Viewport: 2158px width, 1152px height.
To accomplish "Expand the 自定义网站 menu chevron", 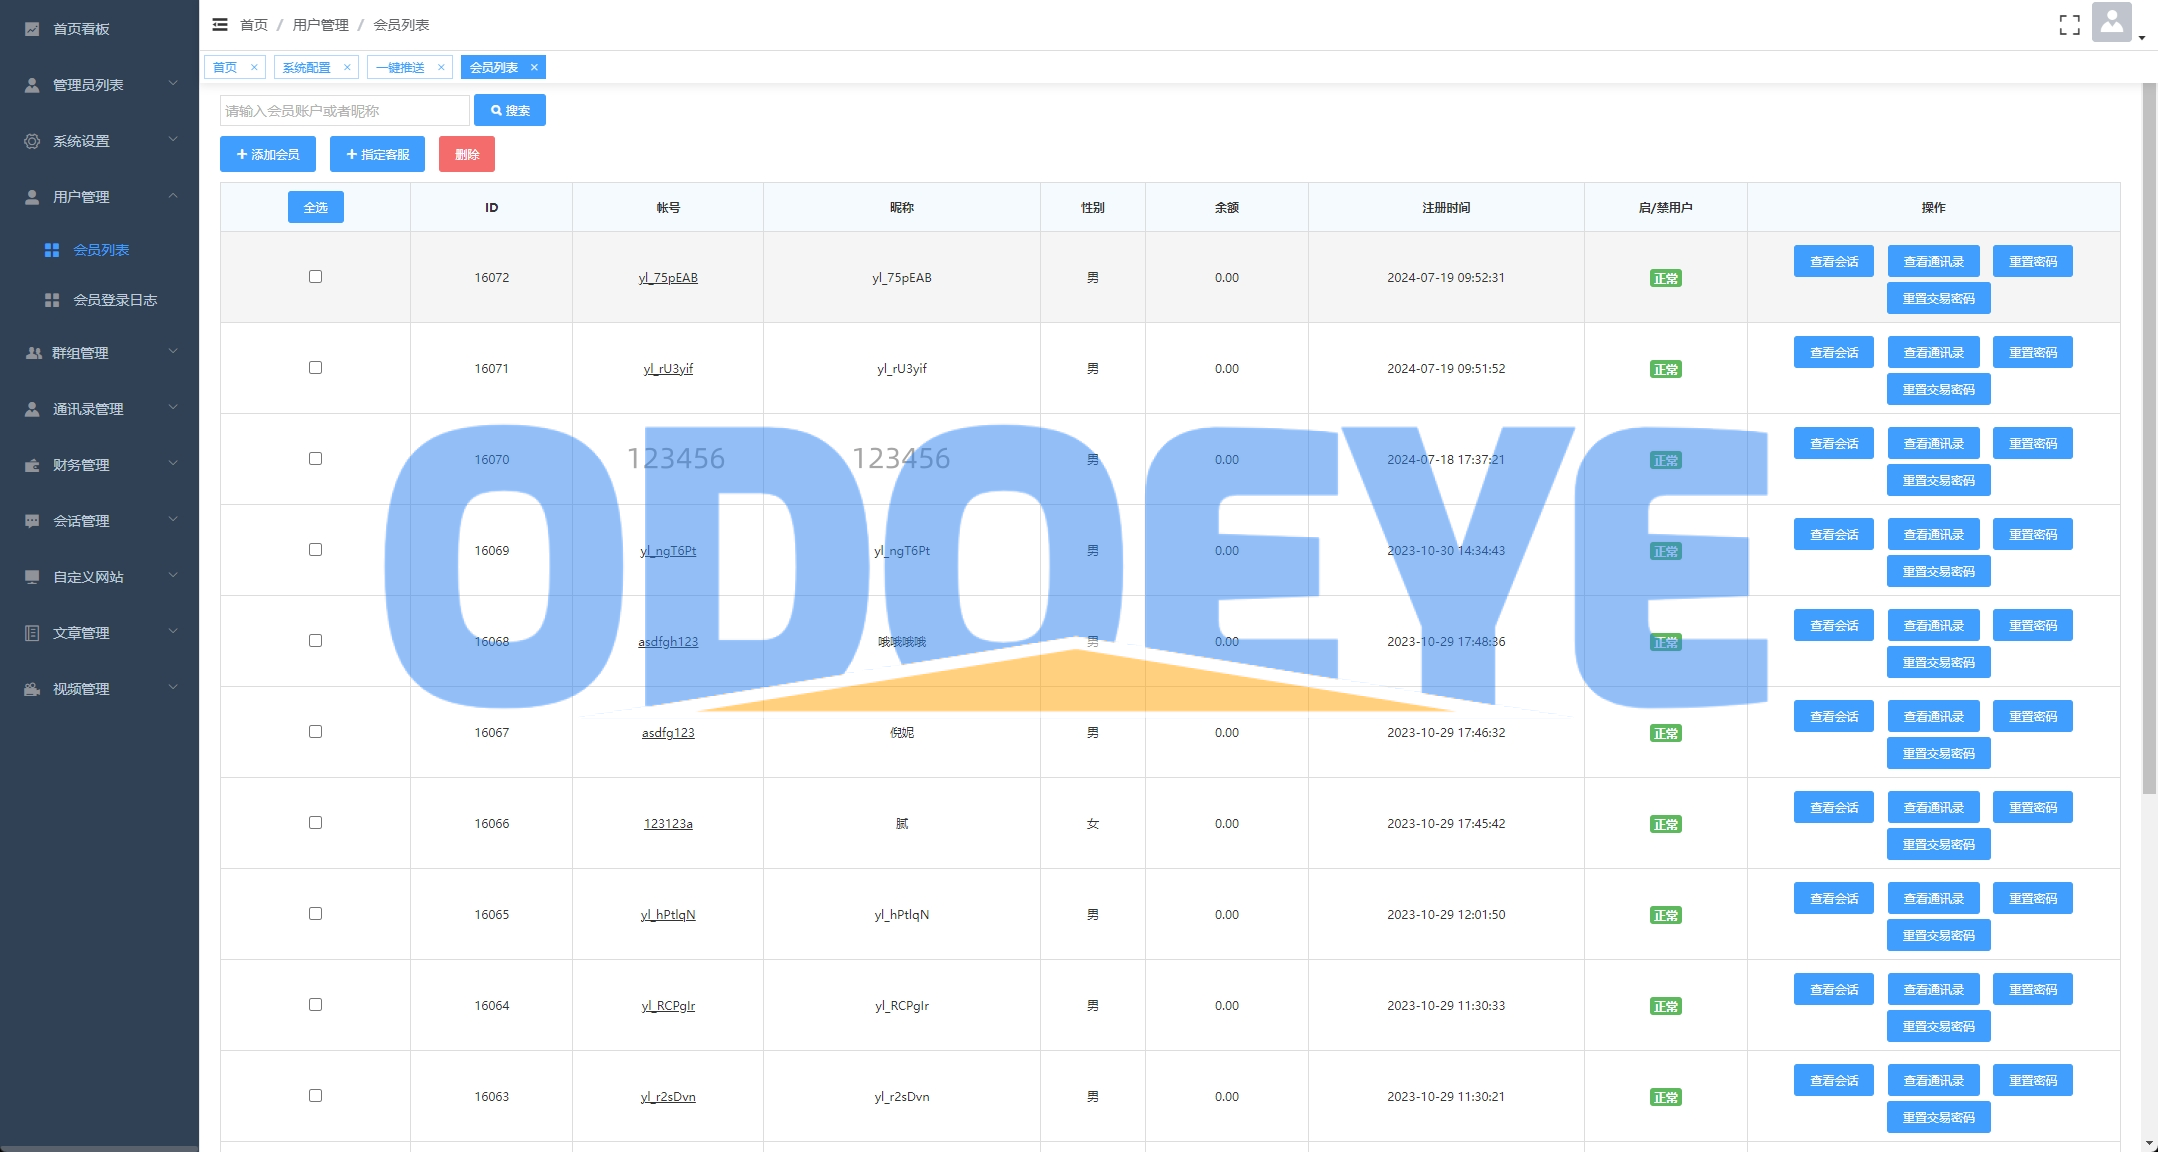I will coord(172,575).
